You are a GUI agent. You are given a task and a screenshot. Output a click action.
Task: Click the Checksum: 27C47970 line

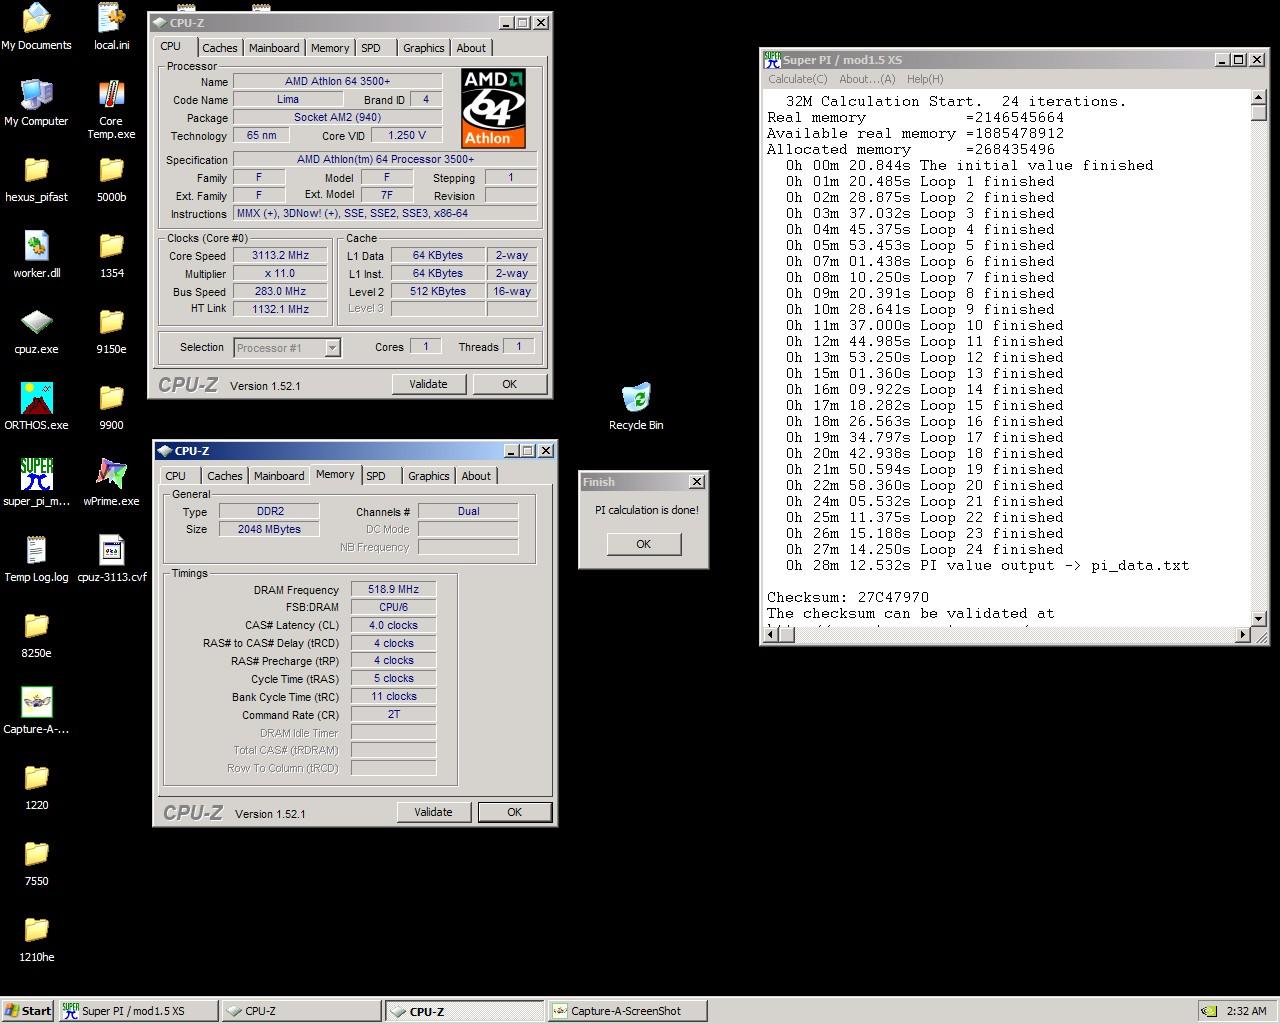click(x=848, y=597)
